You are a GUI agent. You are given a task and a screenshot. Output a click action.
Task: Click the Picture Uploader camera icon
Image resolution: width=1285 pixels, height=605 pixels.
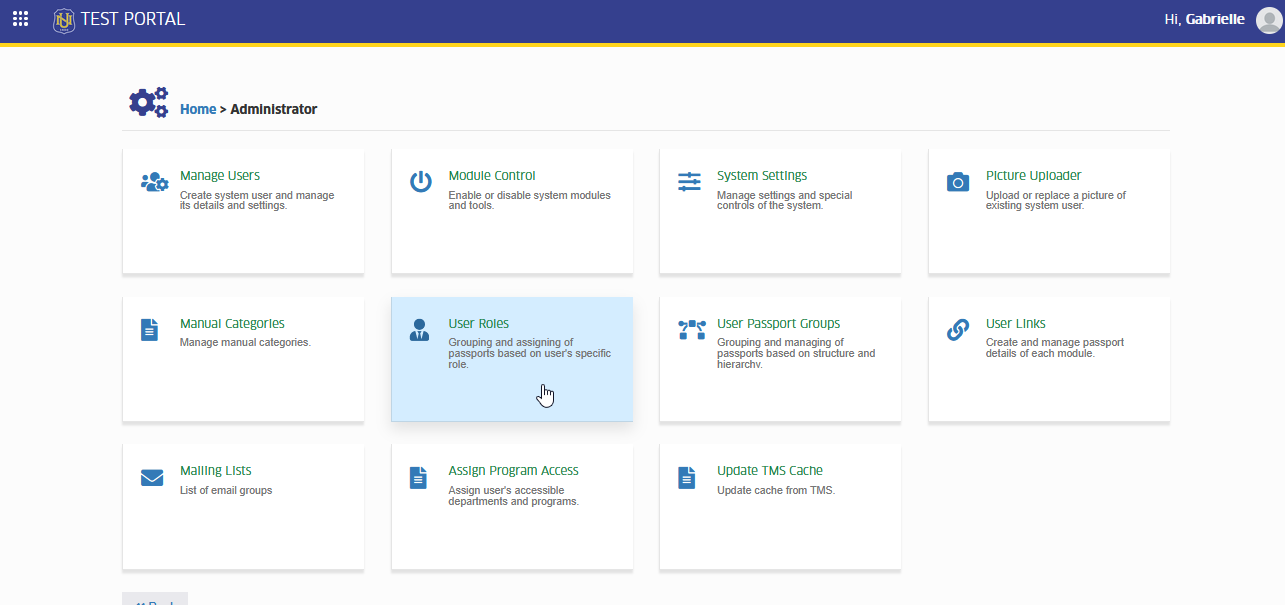pos(958,182)
